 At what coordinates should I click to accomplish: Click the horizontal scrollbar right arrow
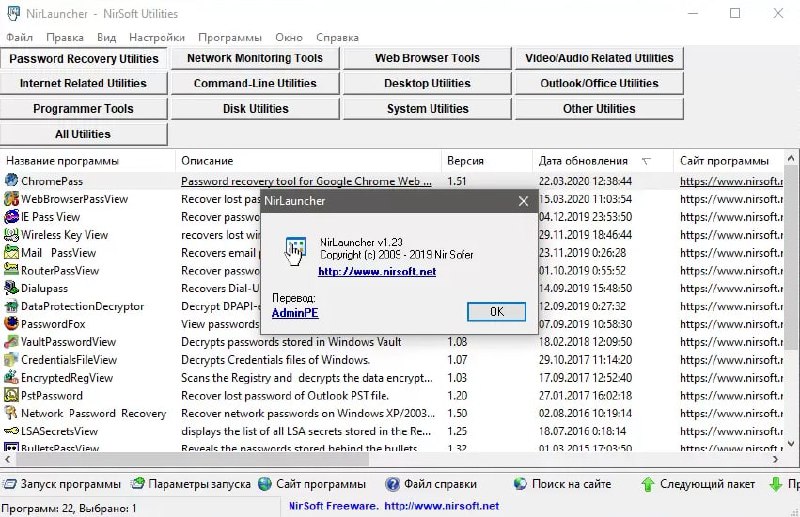coord(776,459)
